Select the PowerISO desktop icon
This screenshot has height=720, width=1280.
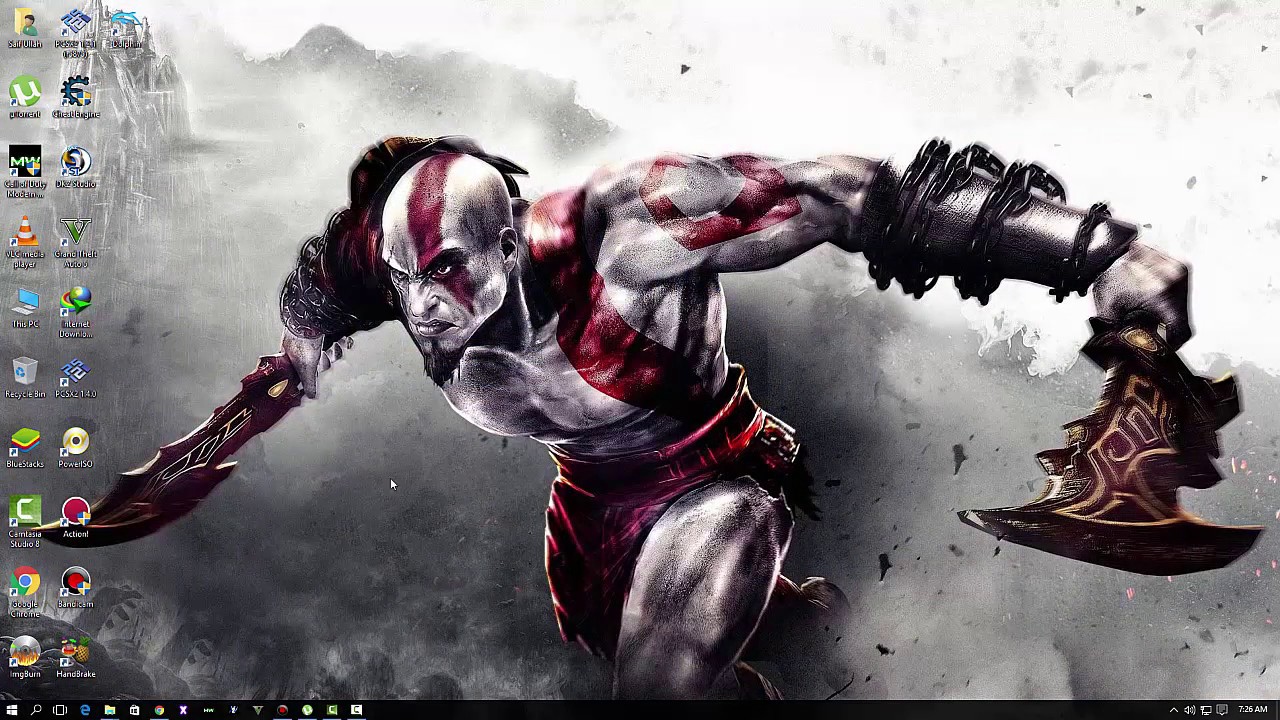click(x=76, y=444)
